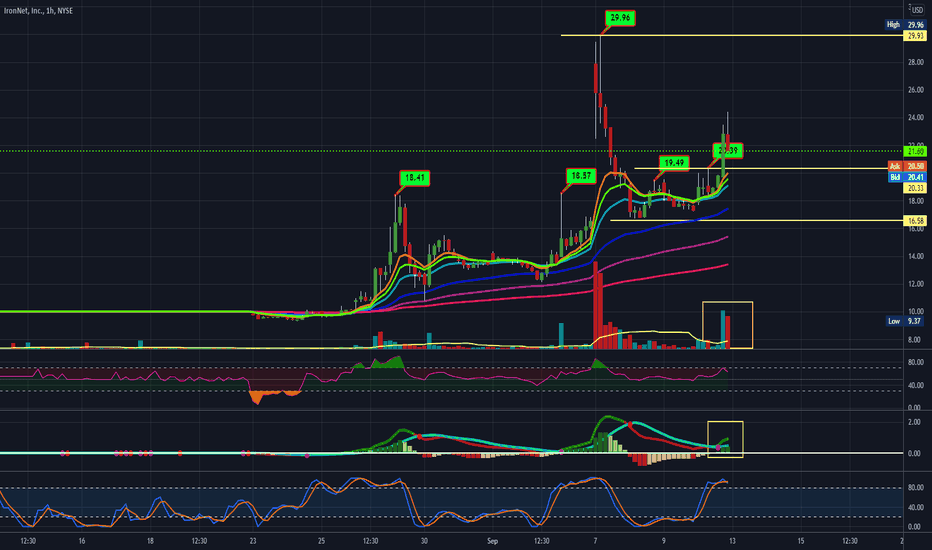The width and height of the screenshot is (932, 550).
Task: Click the 13 date label on time axis
Action: tap(732, 541)
